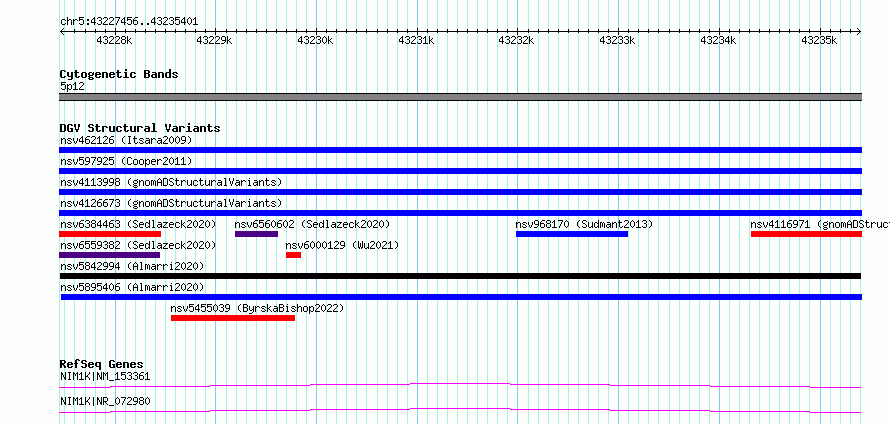Select the black bar for nsv5842994
Image resolution: width=890 pixels, height=424 pixels.
[460, 276]
